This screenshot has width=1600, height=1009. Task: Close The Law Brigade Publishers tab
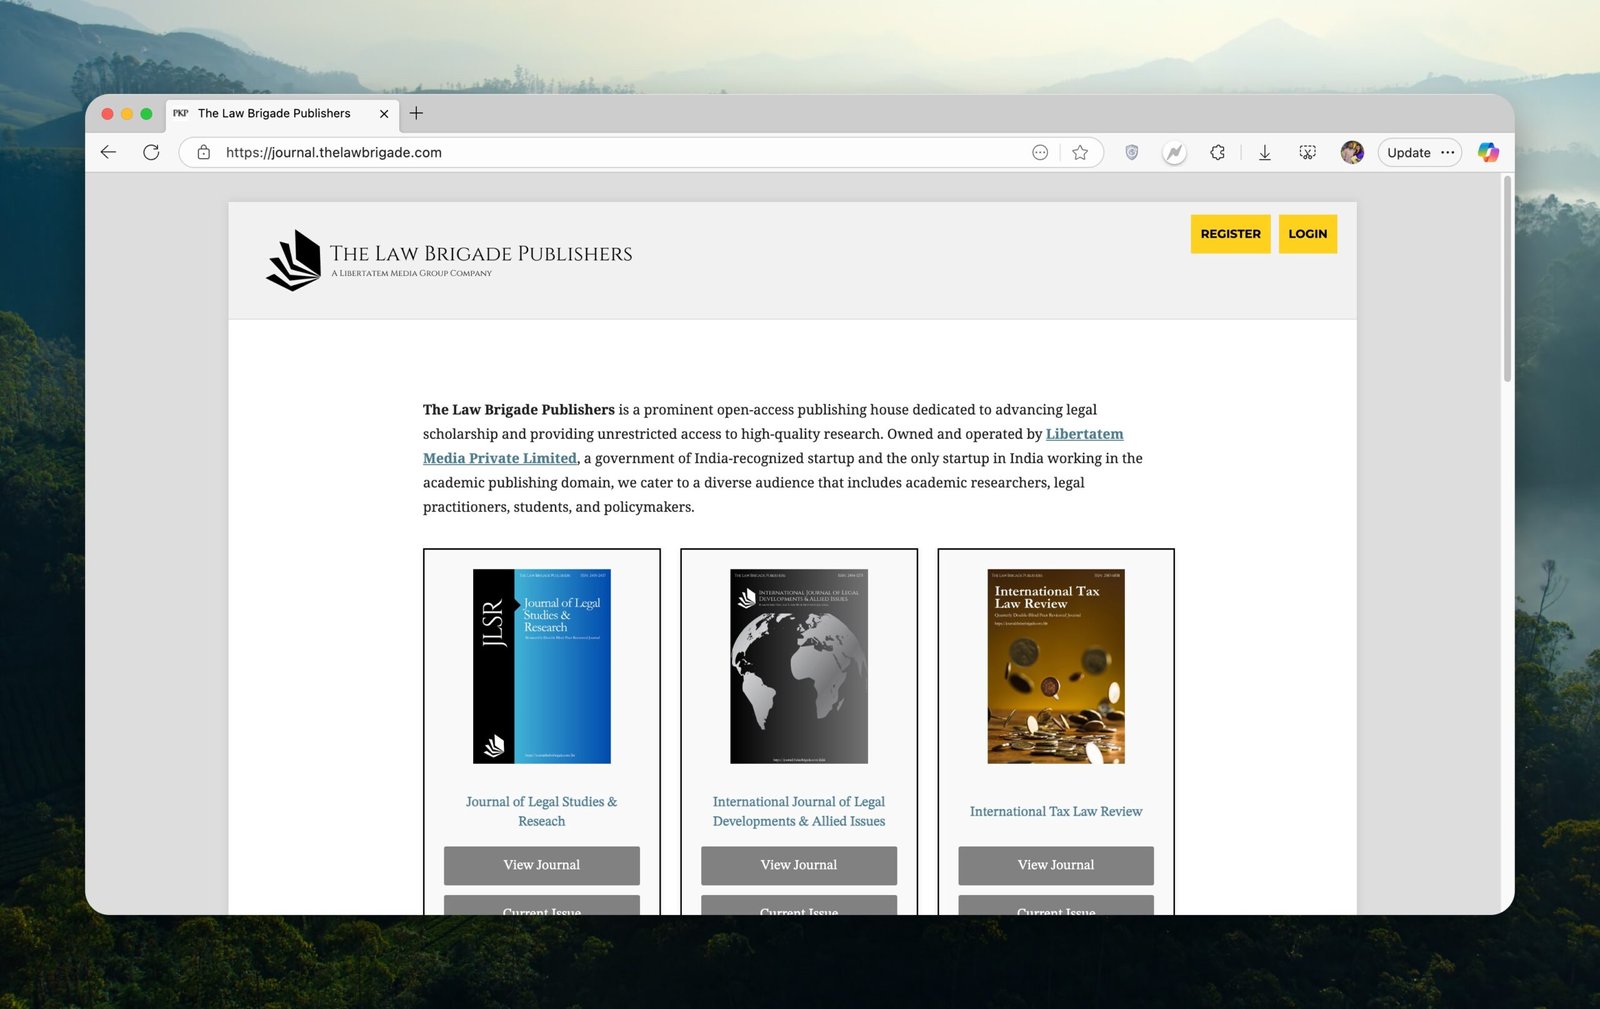coord(384,114)
